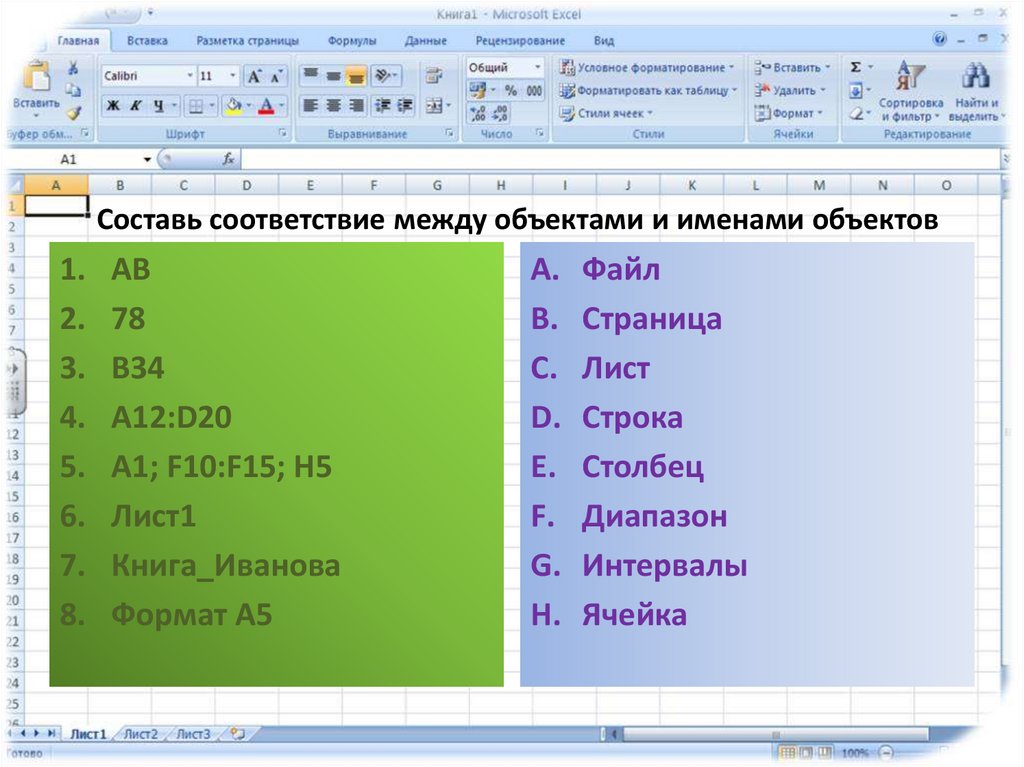Click the merge and center icon
The image size is (1024, 767).
click(434, 105)
